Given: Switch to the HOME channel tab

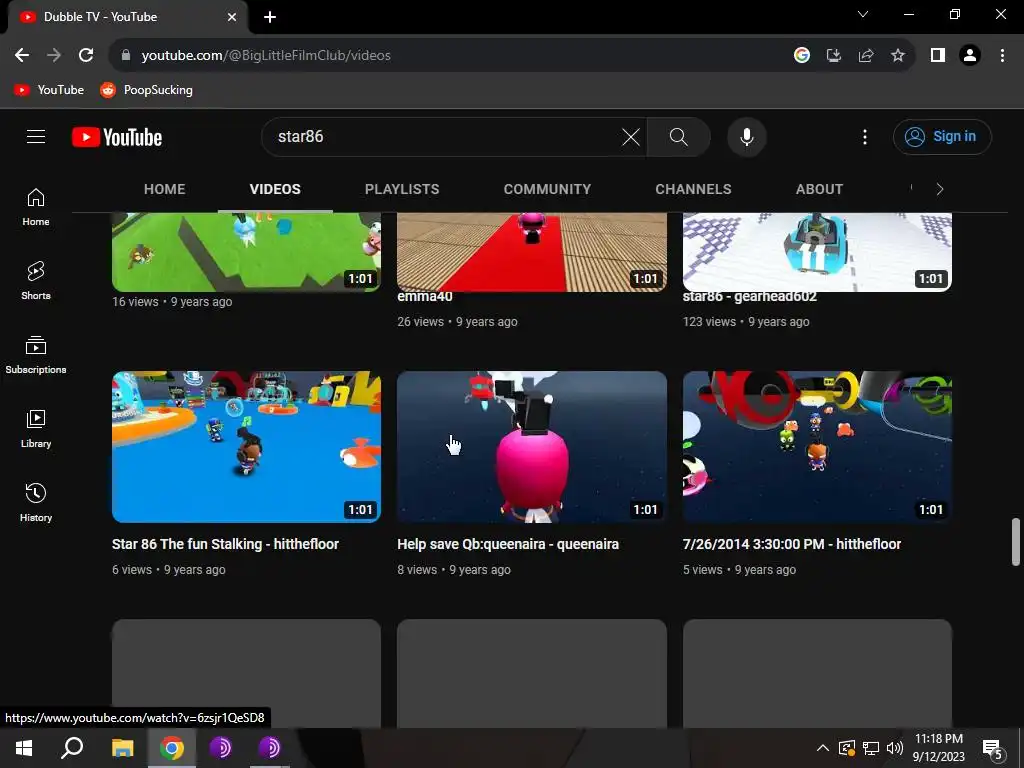Looking at the screenshot, I should [165, 189].
